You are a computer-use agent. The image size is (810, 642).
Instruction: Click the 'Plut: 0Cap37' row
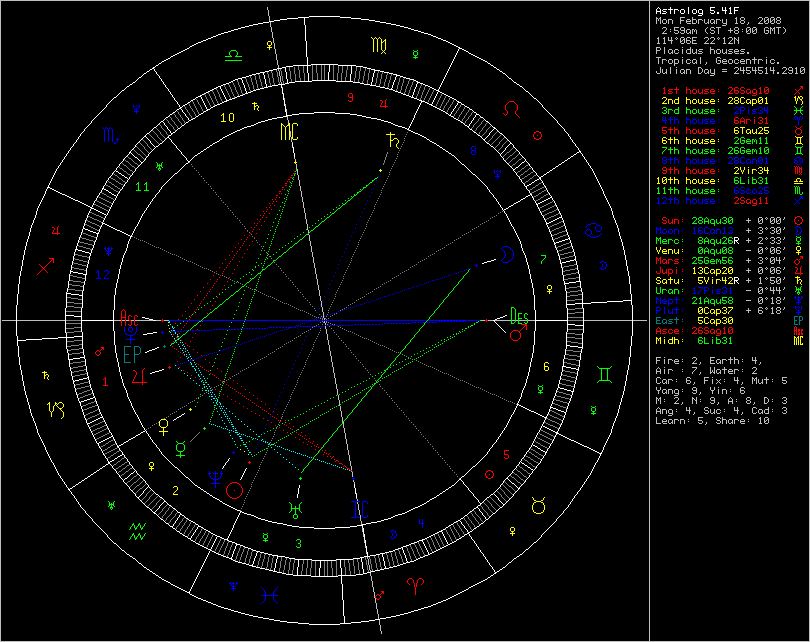721,311
